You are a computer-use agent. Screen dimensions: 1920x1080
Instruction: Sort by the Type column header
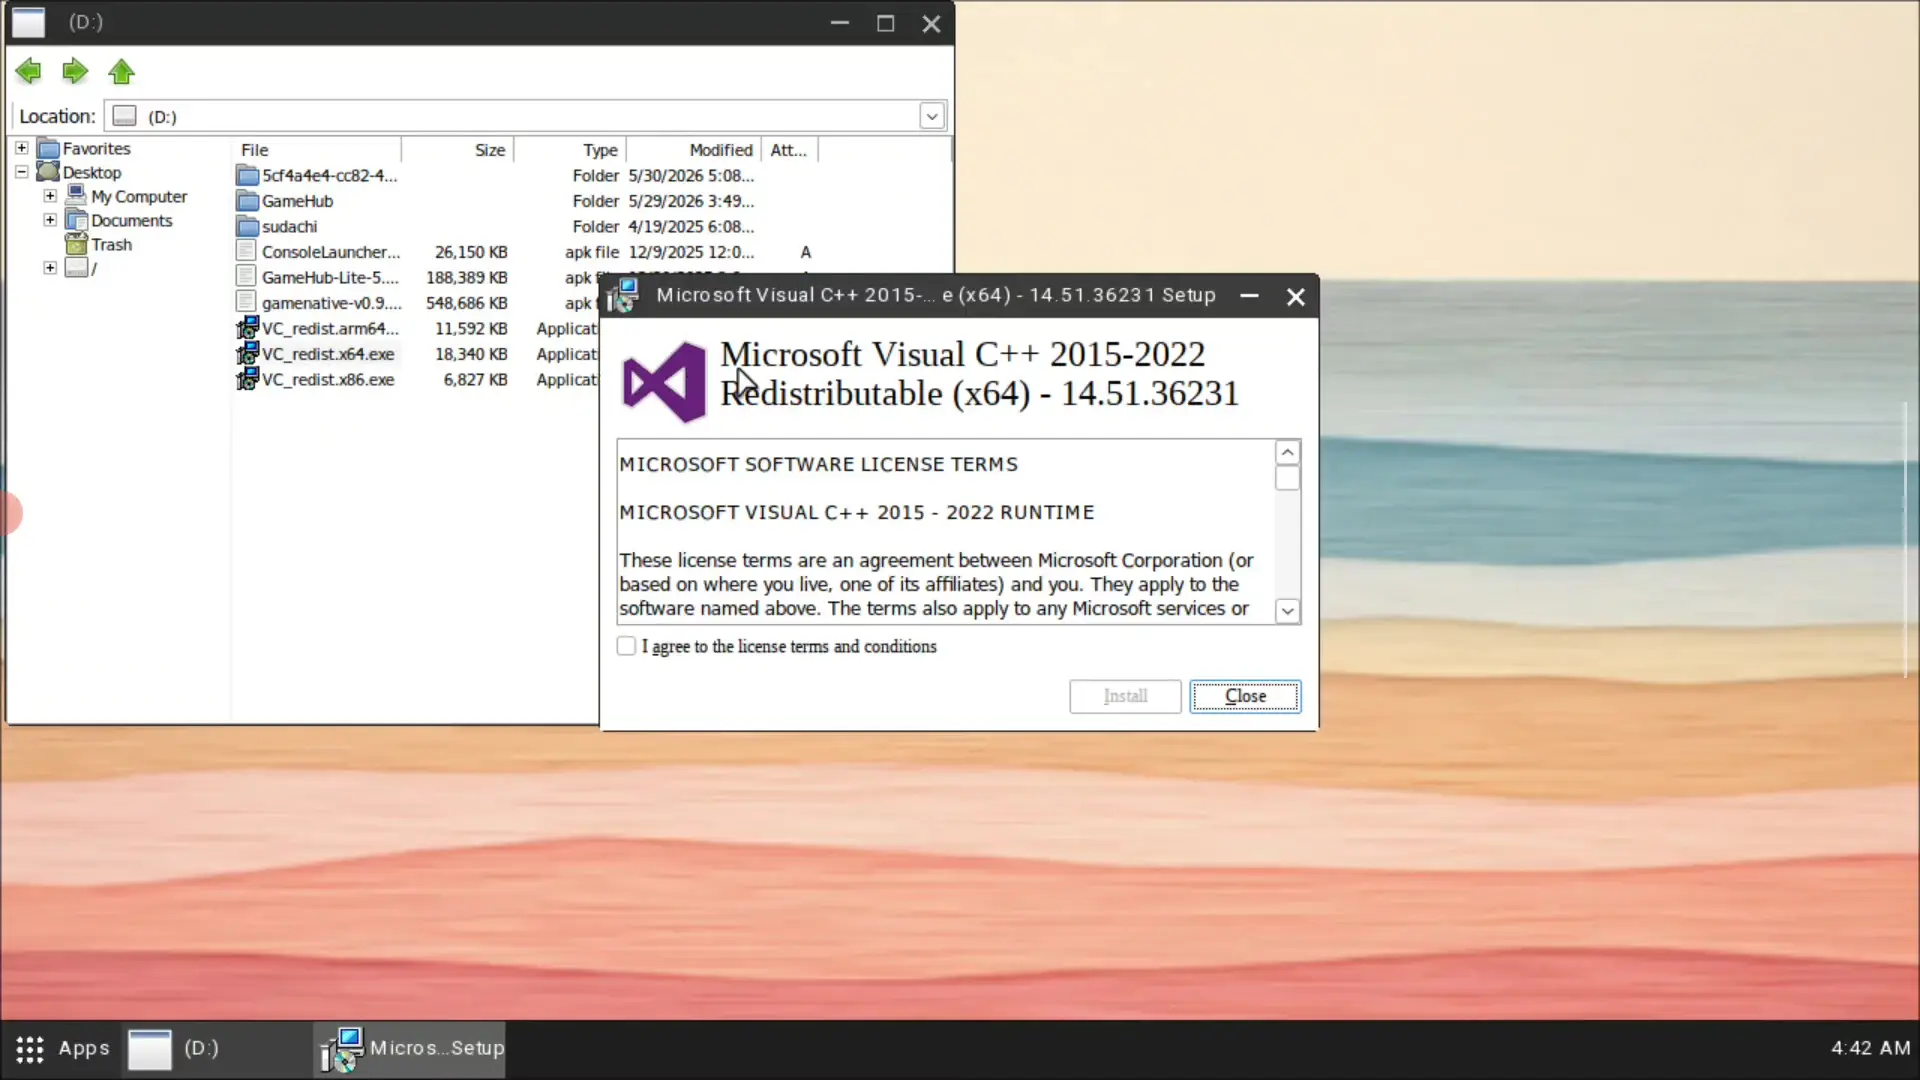570,150
